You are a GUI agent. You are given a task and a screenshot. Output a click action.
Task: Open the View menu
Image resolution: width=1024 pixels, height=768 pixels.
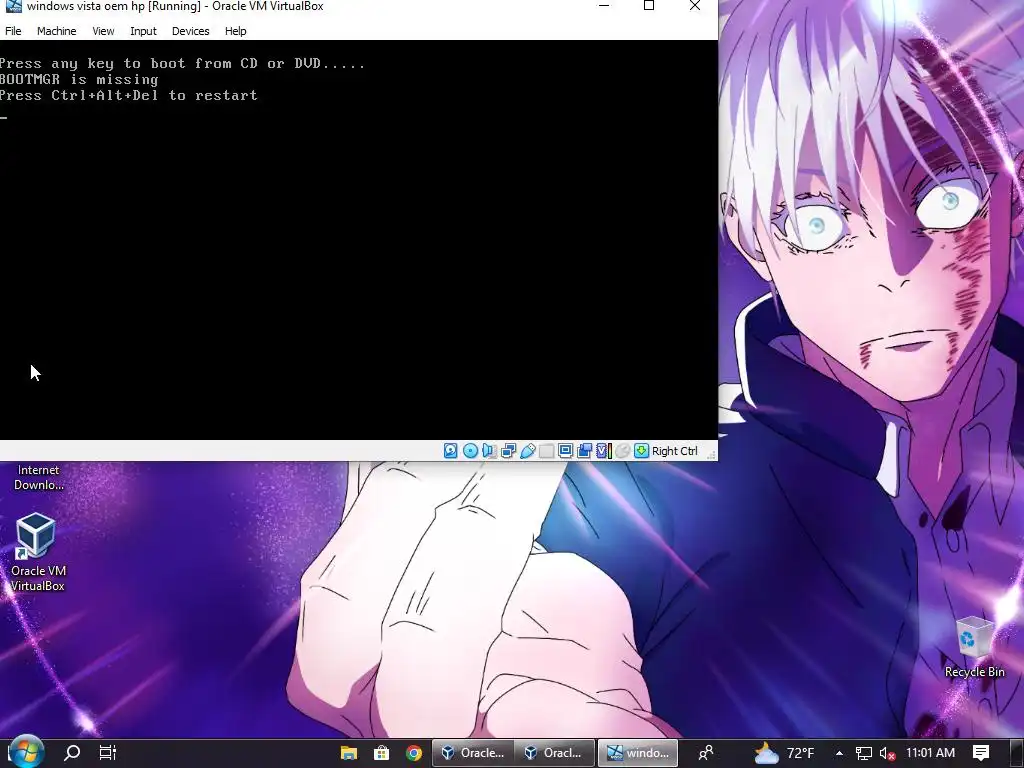point(103,31)
